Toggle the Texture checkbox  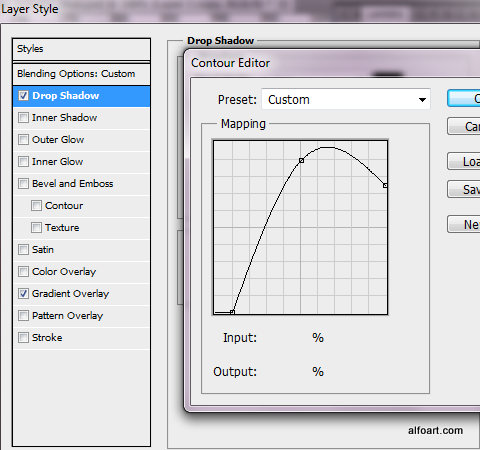[x=36, y=228]
